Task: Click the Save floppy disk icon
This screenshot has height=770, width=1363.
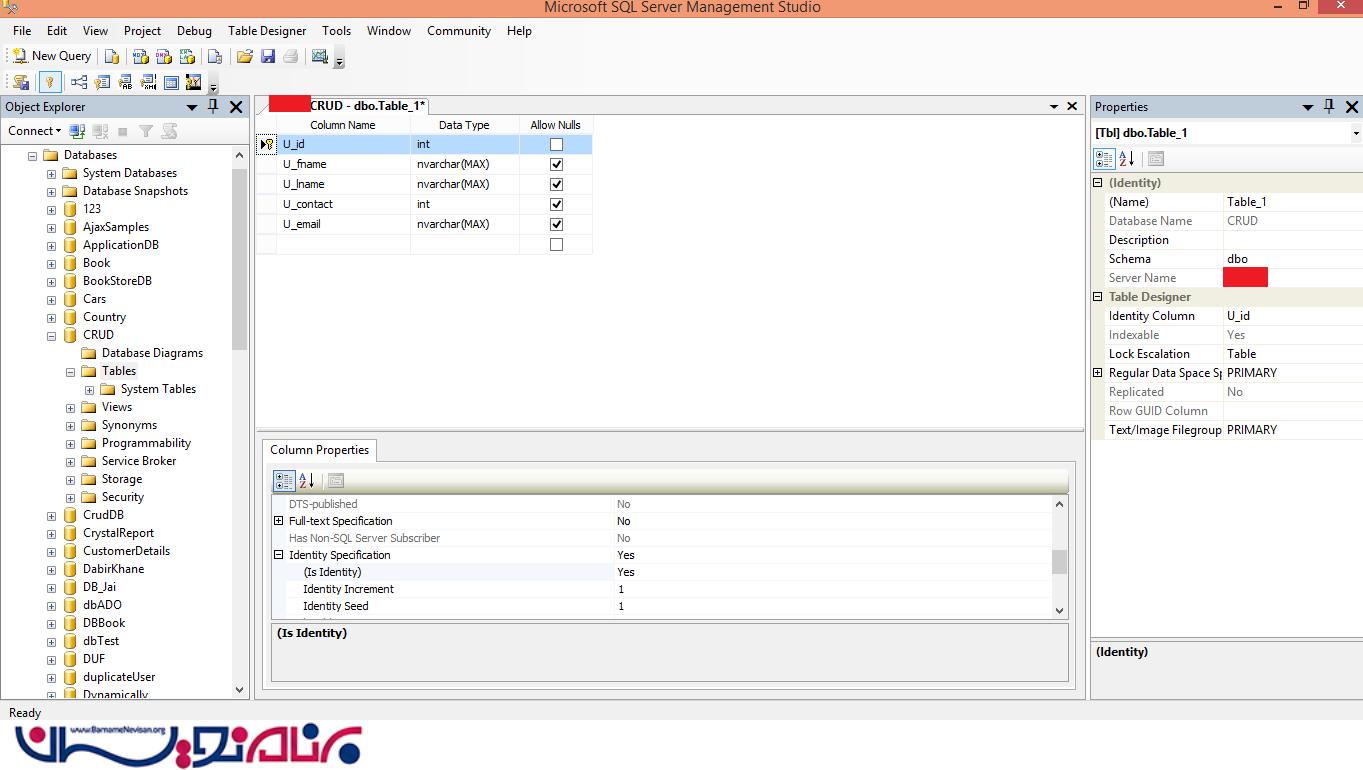Action: (268, 57)
